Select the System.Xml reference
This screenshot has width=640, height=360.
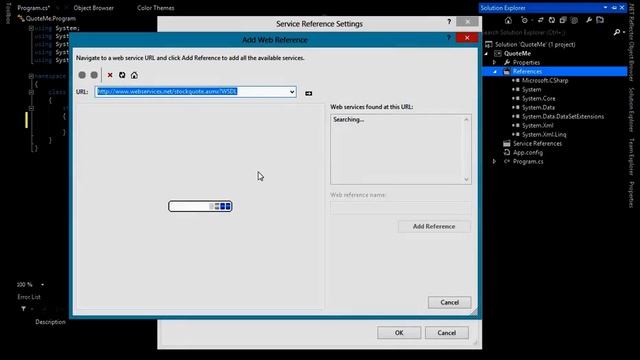pyautogui.click(x=538, y=125)
